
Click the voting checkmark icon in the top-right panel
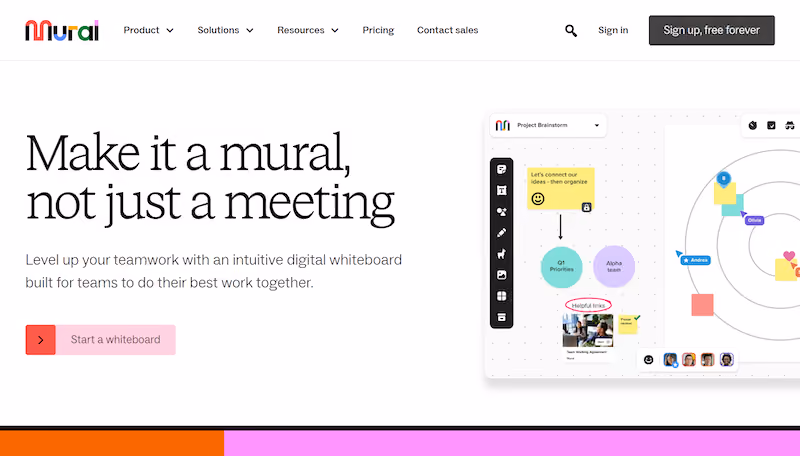(771, 125)
